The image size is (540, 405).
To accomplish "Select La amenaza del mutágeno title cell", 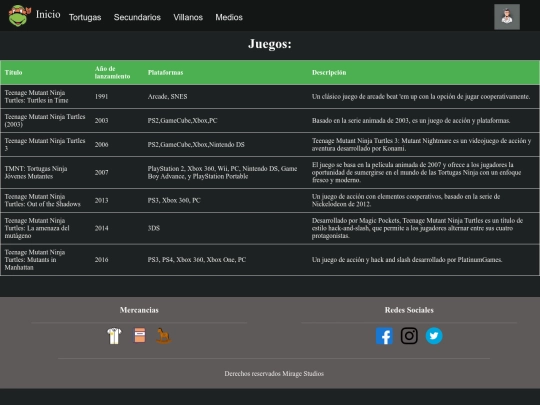I will pos(46,228).
